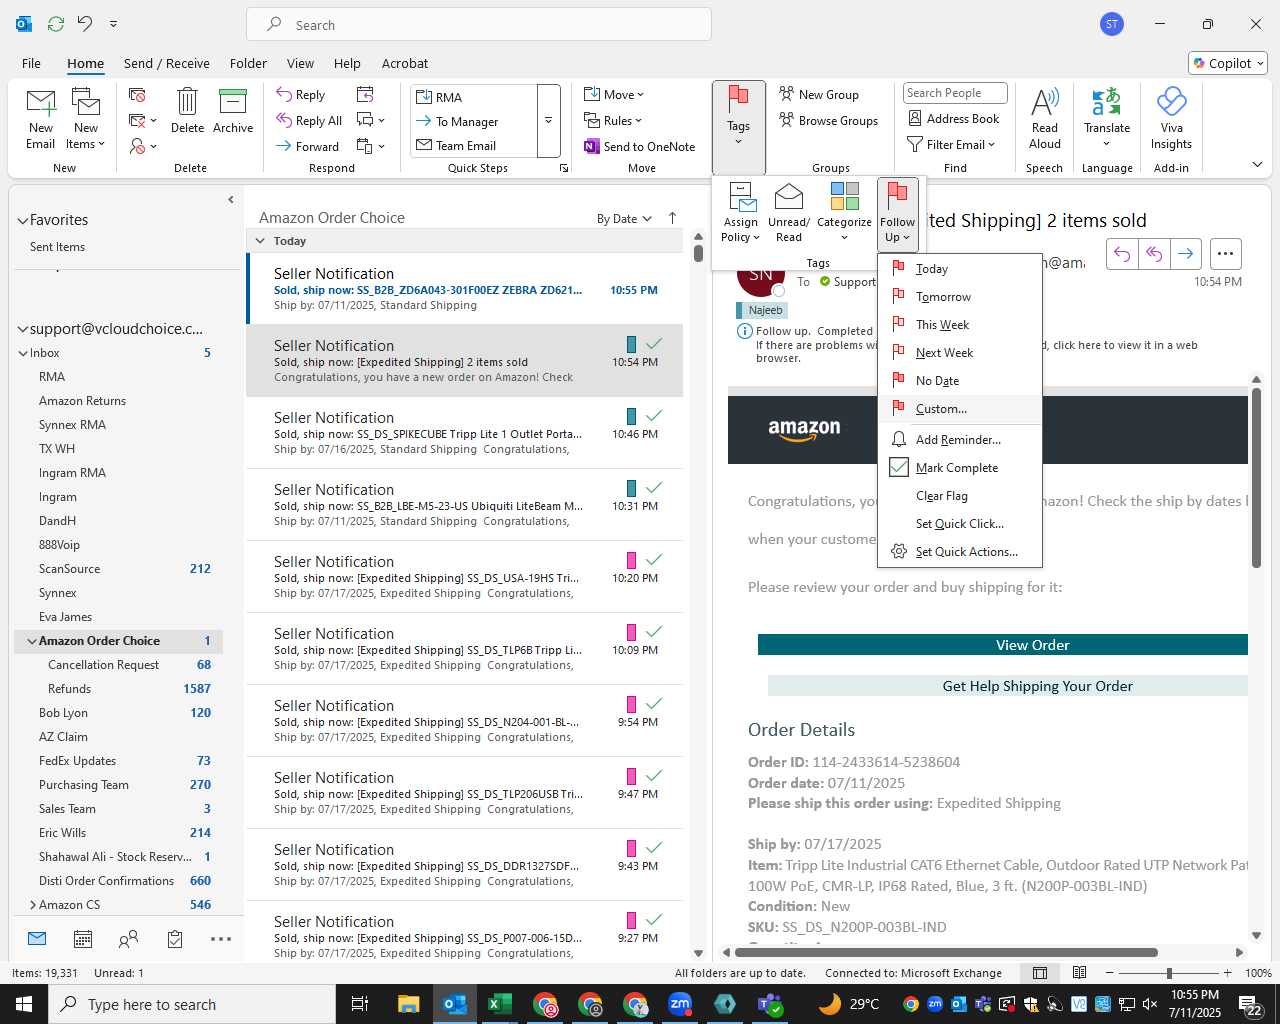Click reading pane Forward arrow icon
The width and height of the screenshot is (1280, 1024).
click(x=1185, y=254)
